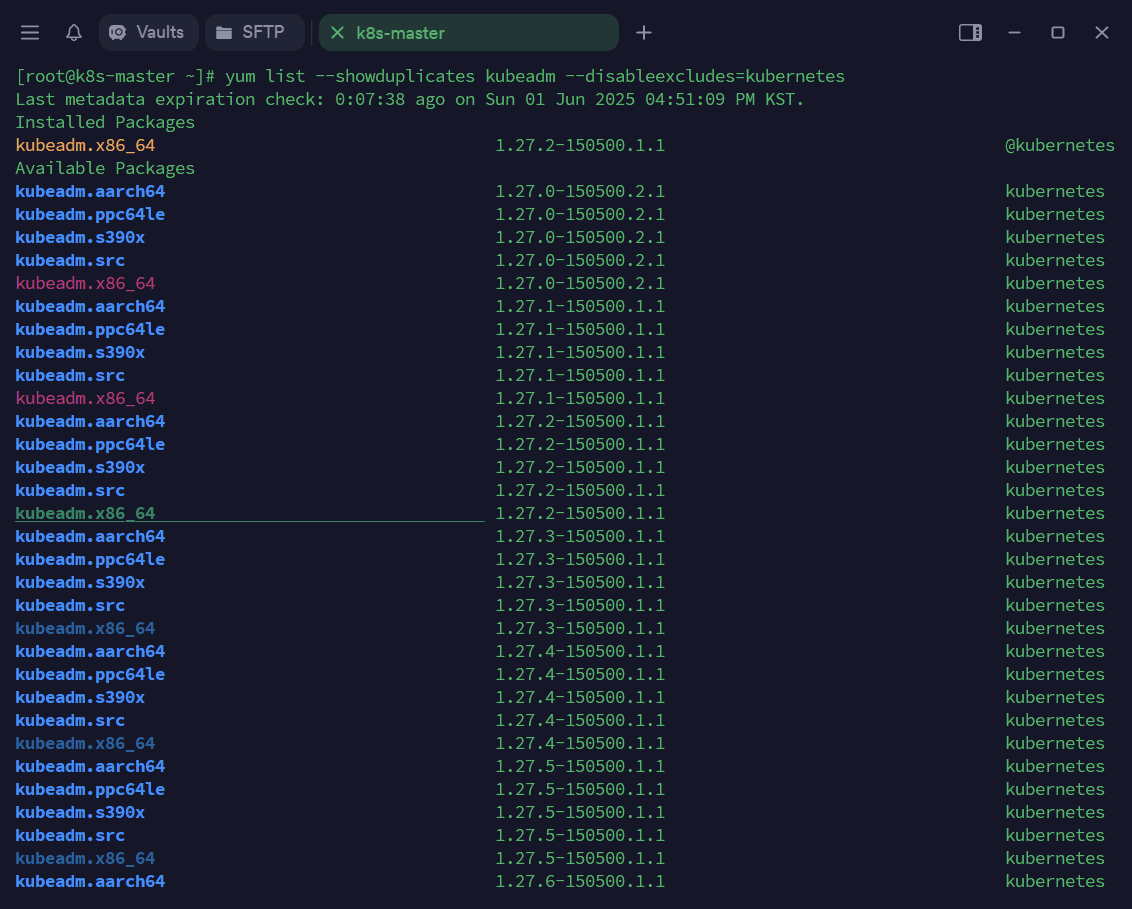Click kubeadm.s390x on the 1.27.5-150500.1.1 row
Viewport: 1132px width, 909px height.
[x=80, y=812]
